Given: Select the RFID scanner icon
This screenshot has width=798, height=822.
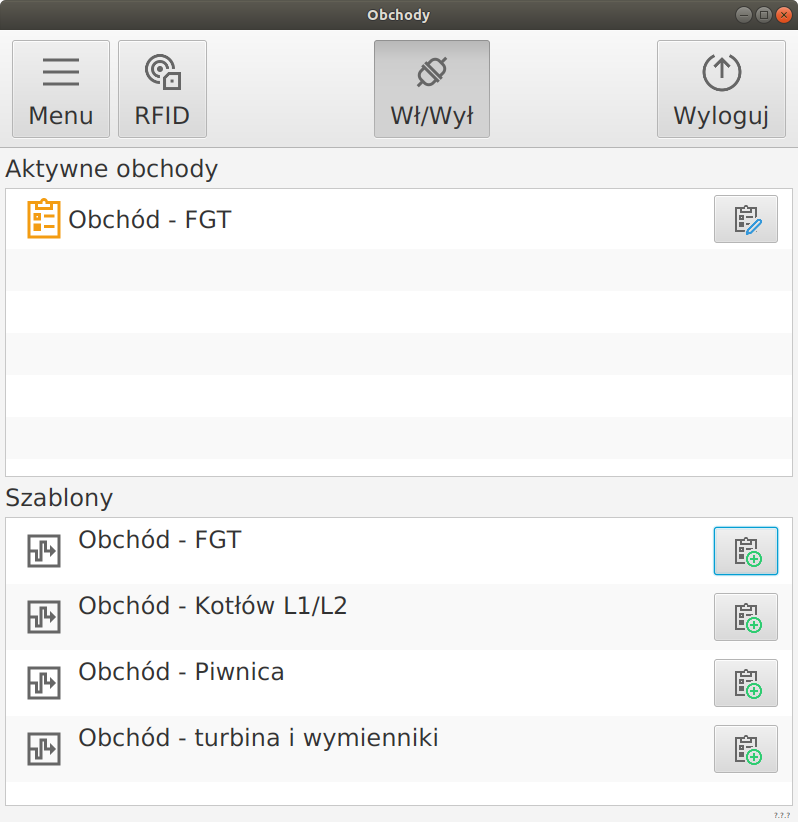Looking at the screenshot, I should 161,72.
